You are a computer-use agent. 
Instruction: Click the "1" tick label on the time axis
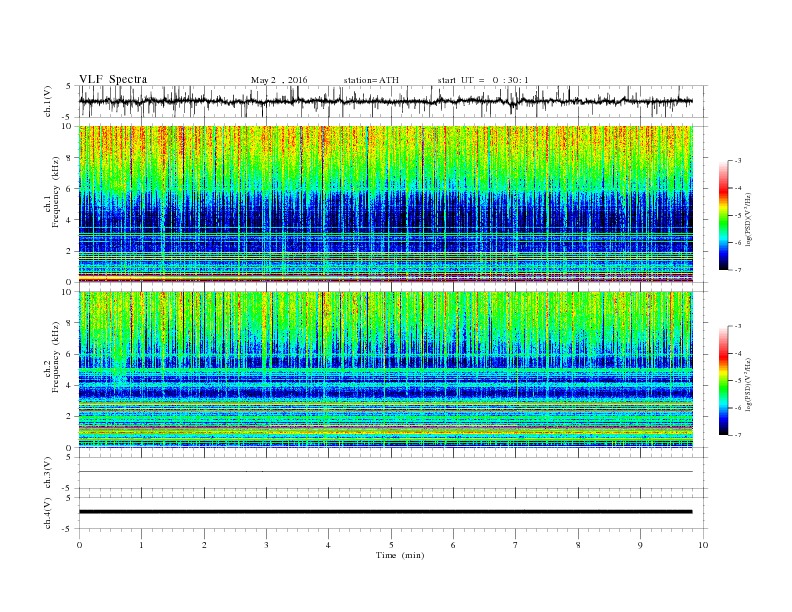(x=141, y=545)
